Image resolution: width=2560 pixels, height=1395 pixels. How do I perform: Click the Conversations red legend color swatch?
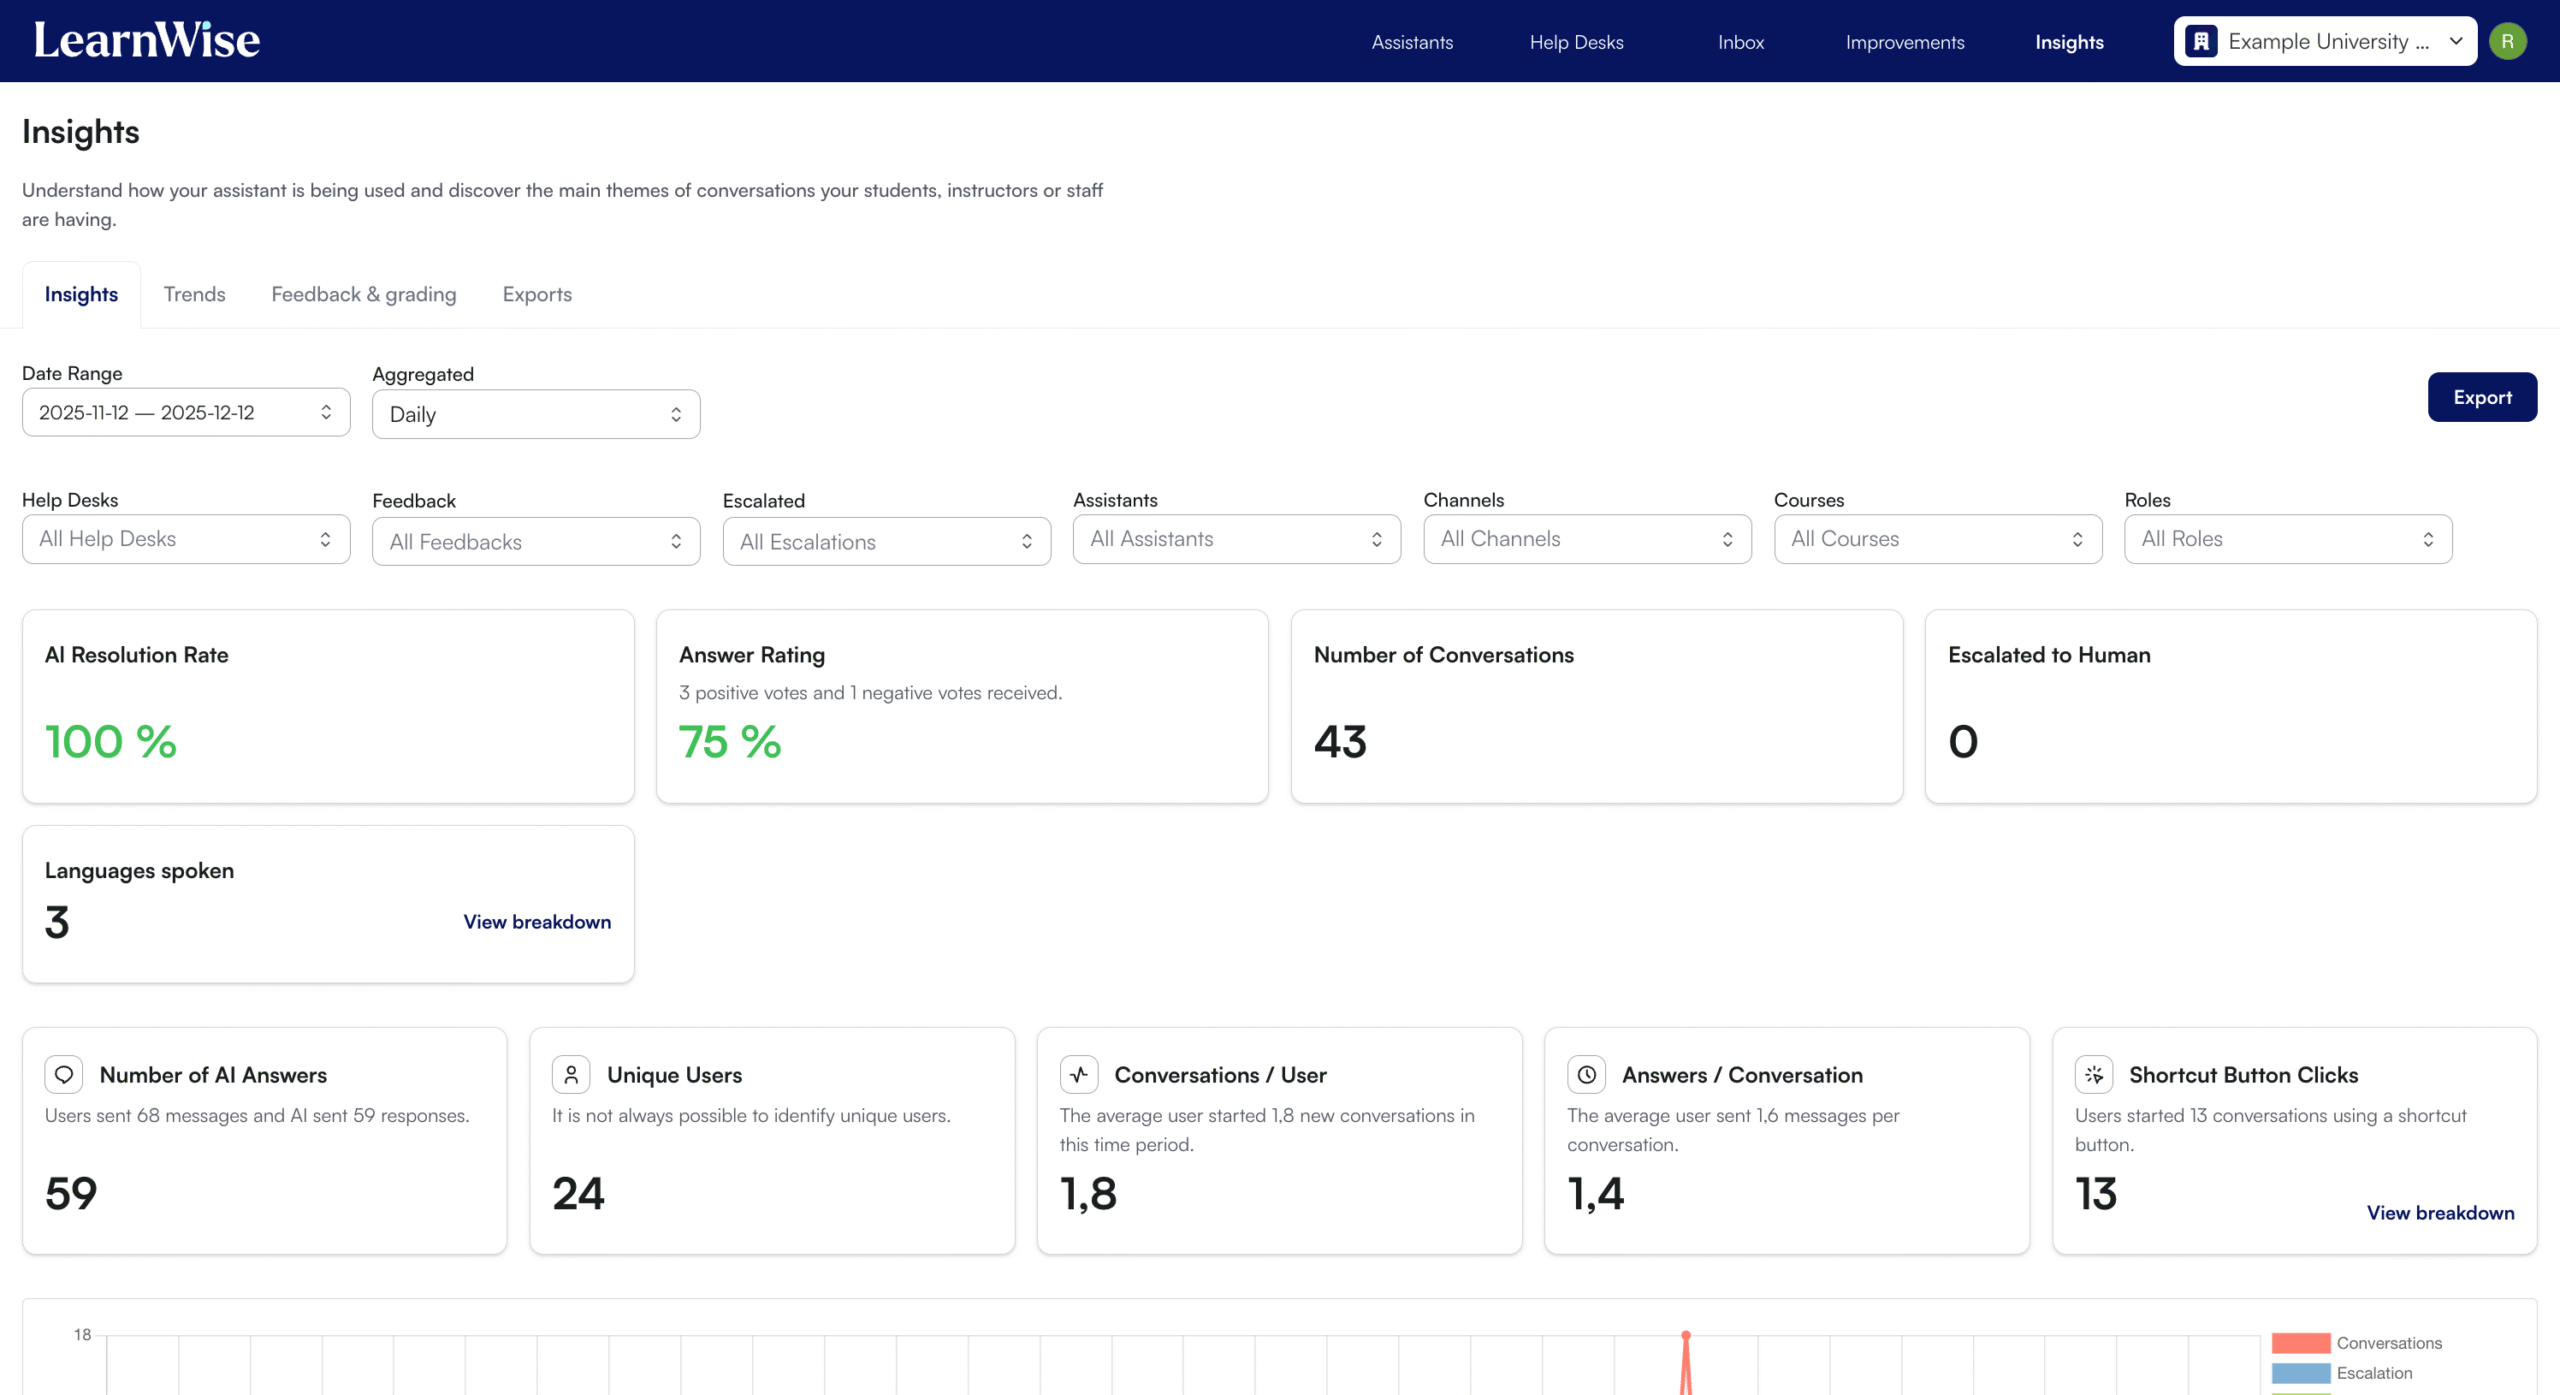point(2300,1343)
